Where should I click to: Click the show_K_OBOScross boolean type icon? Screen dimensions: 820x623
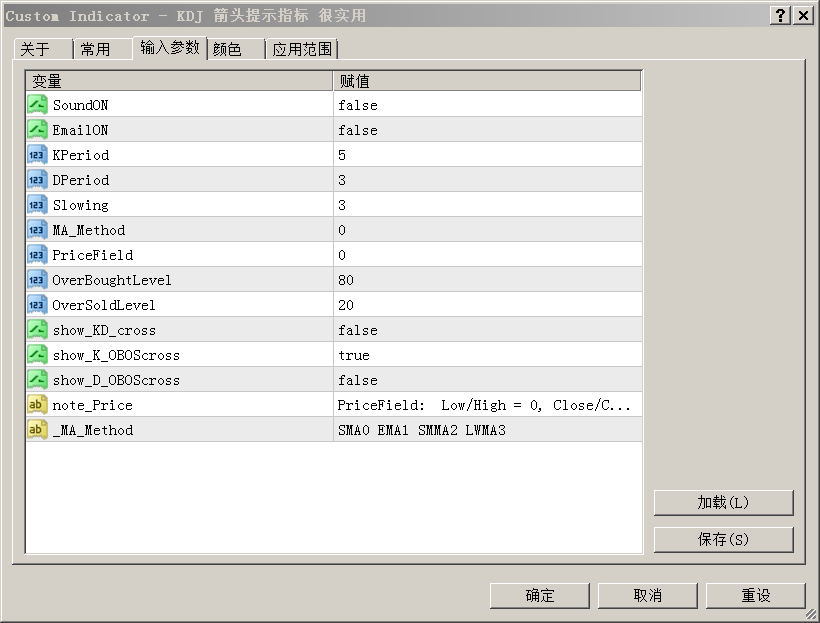[37, 355]
